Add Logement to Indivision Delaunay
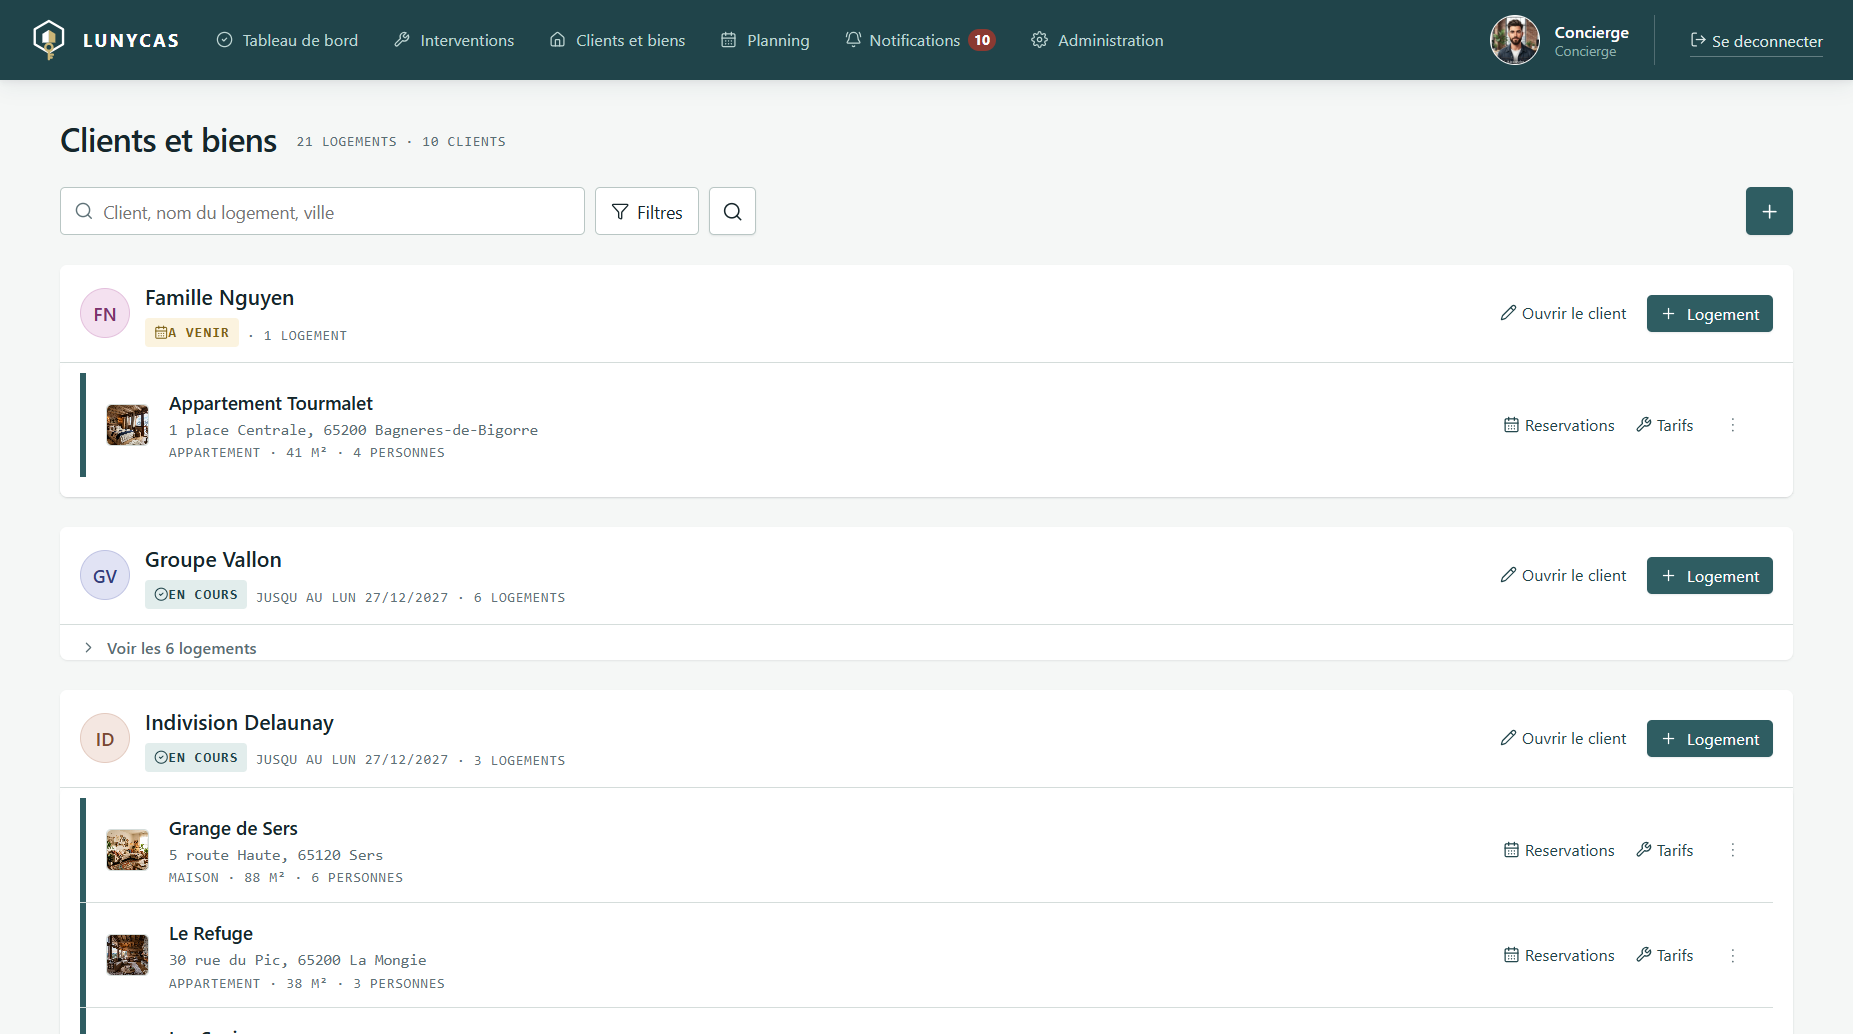Image resolution: width=1853 pixels, height=1034 pixels. pyautogui.click(x=1709, y=738)
